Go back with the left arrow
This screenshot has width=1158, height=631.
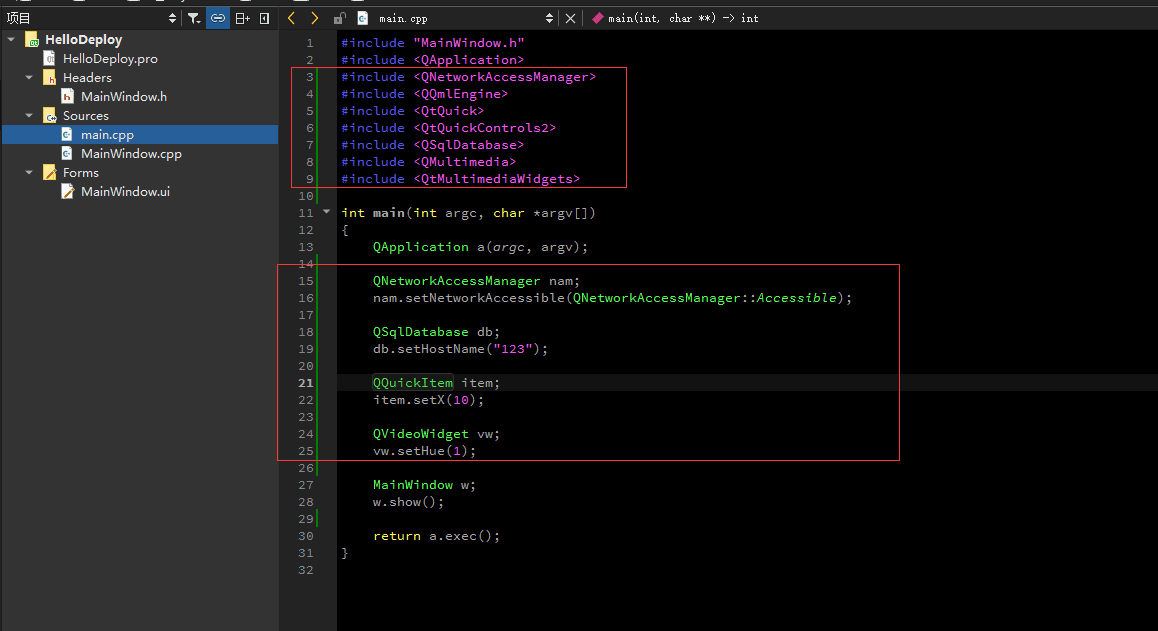pos(292,18)
